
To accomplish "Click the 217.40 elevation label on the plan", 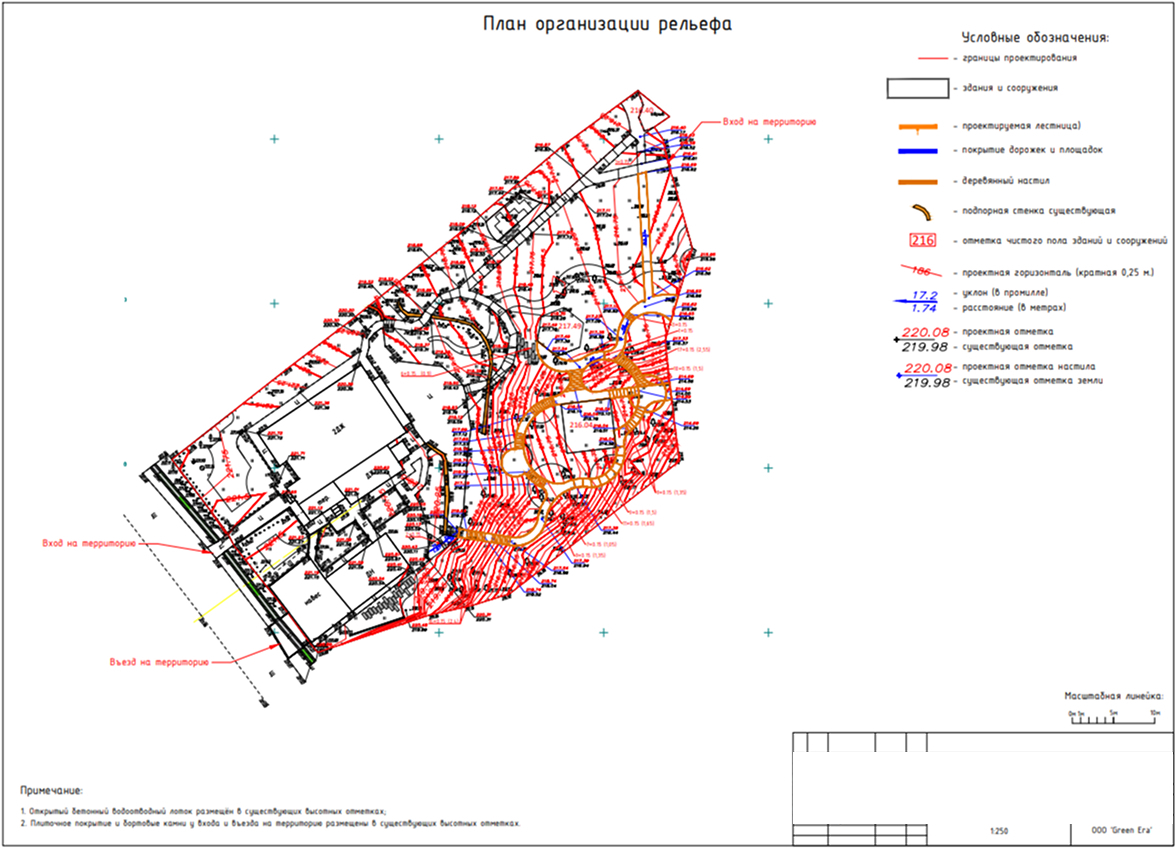I will [570, 326].
